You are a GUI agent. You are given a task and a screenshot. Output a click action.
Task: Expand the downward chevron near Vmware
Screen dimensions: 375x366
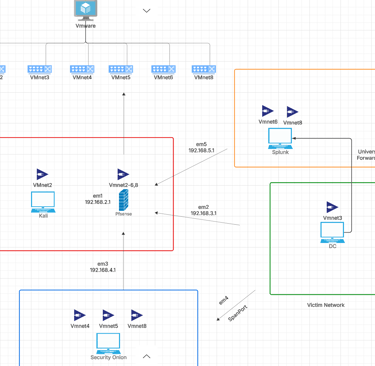(146, 11)
